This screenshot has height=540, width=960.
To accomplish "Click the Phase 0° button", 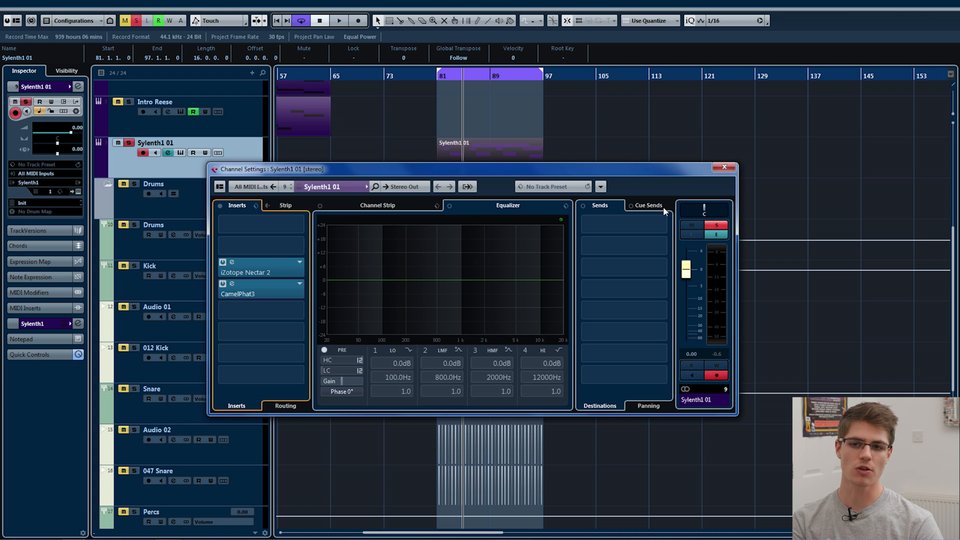I will (342, 391).
